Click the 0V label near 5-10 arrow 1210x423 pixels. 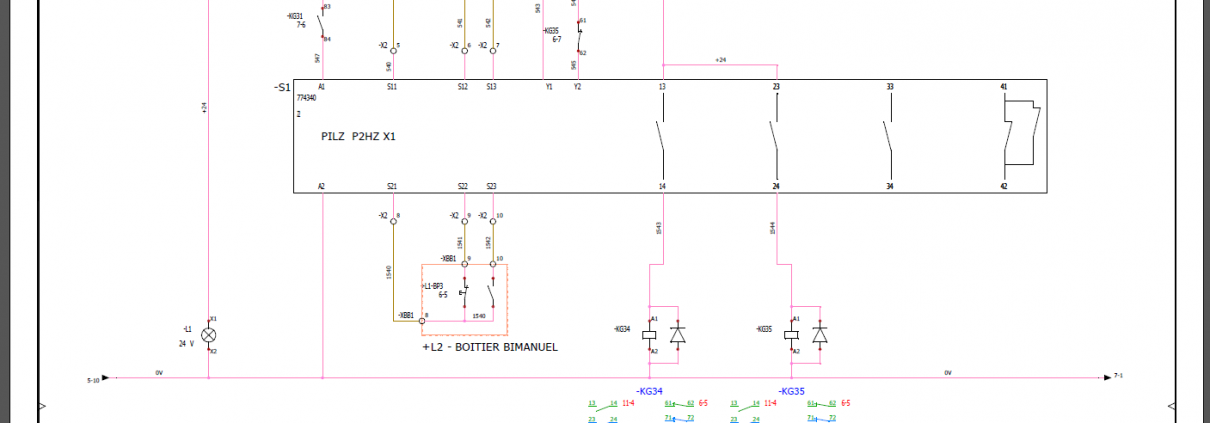point(158,373)
